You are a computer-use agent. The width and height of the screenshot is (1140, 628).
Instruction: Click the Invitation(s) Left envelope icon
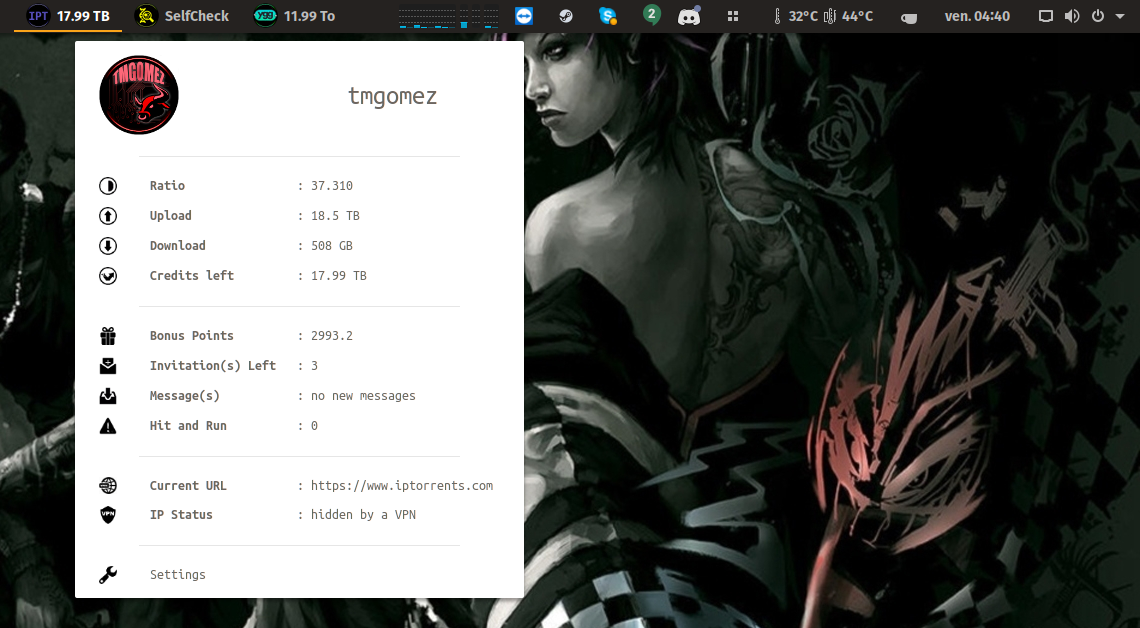[108, 366]
